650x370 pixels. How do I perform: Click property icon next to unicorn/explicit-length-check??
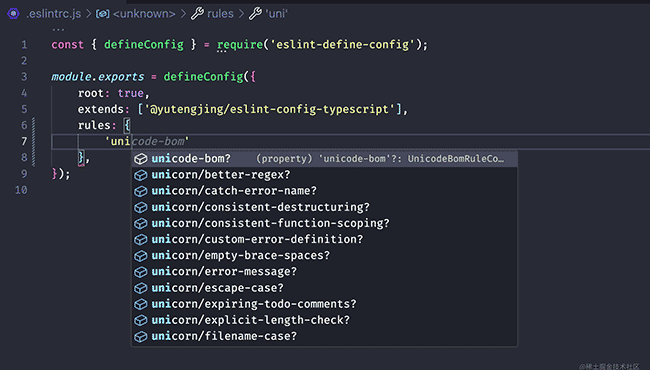[x=141, y=321]
